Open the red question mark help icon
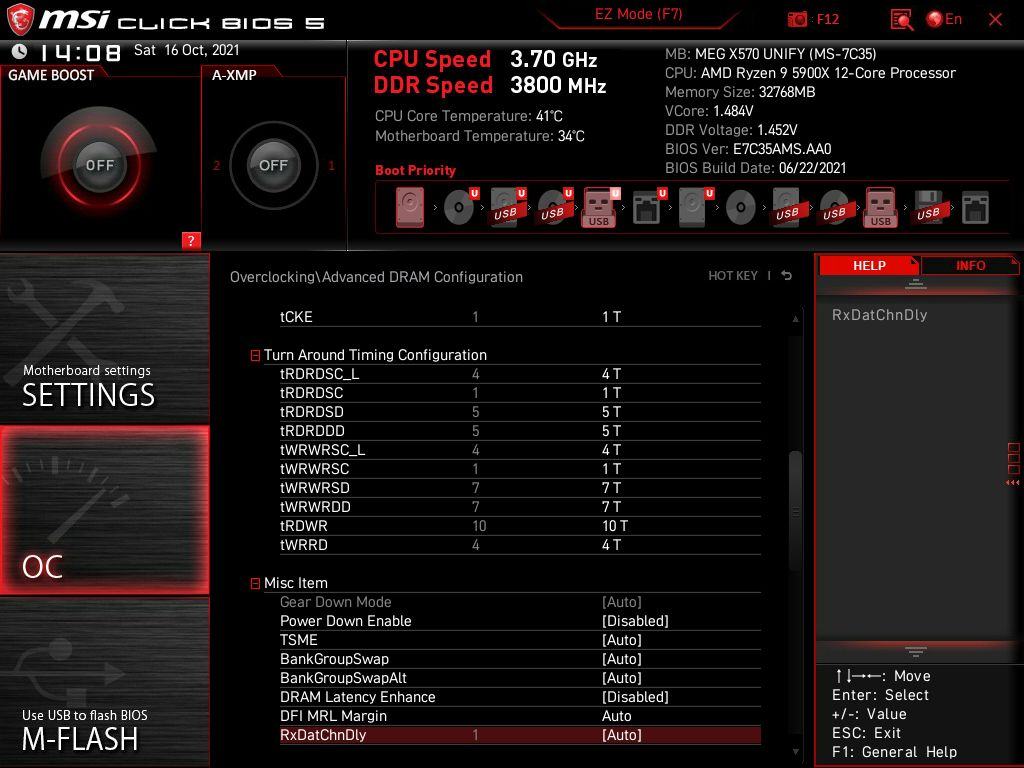1024x768 pixels. [x=191, y=240]
